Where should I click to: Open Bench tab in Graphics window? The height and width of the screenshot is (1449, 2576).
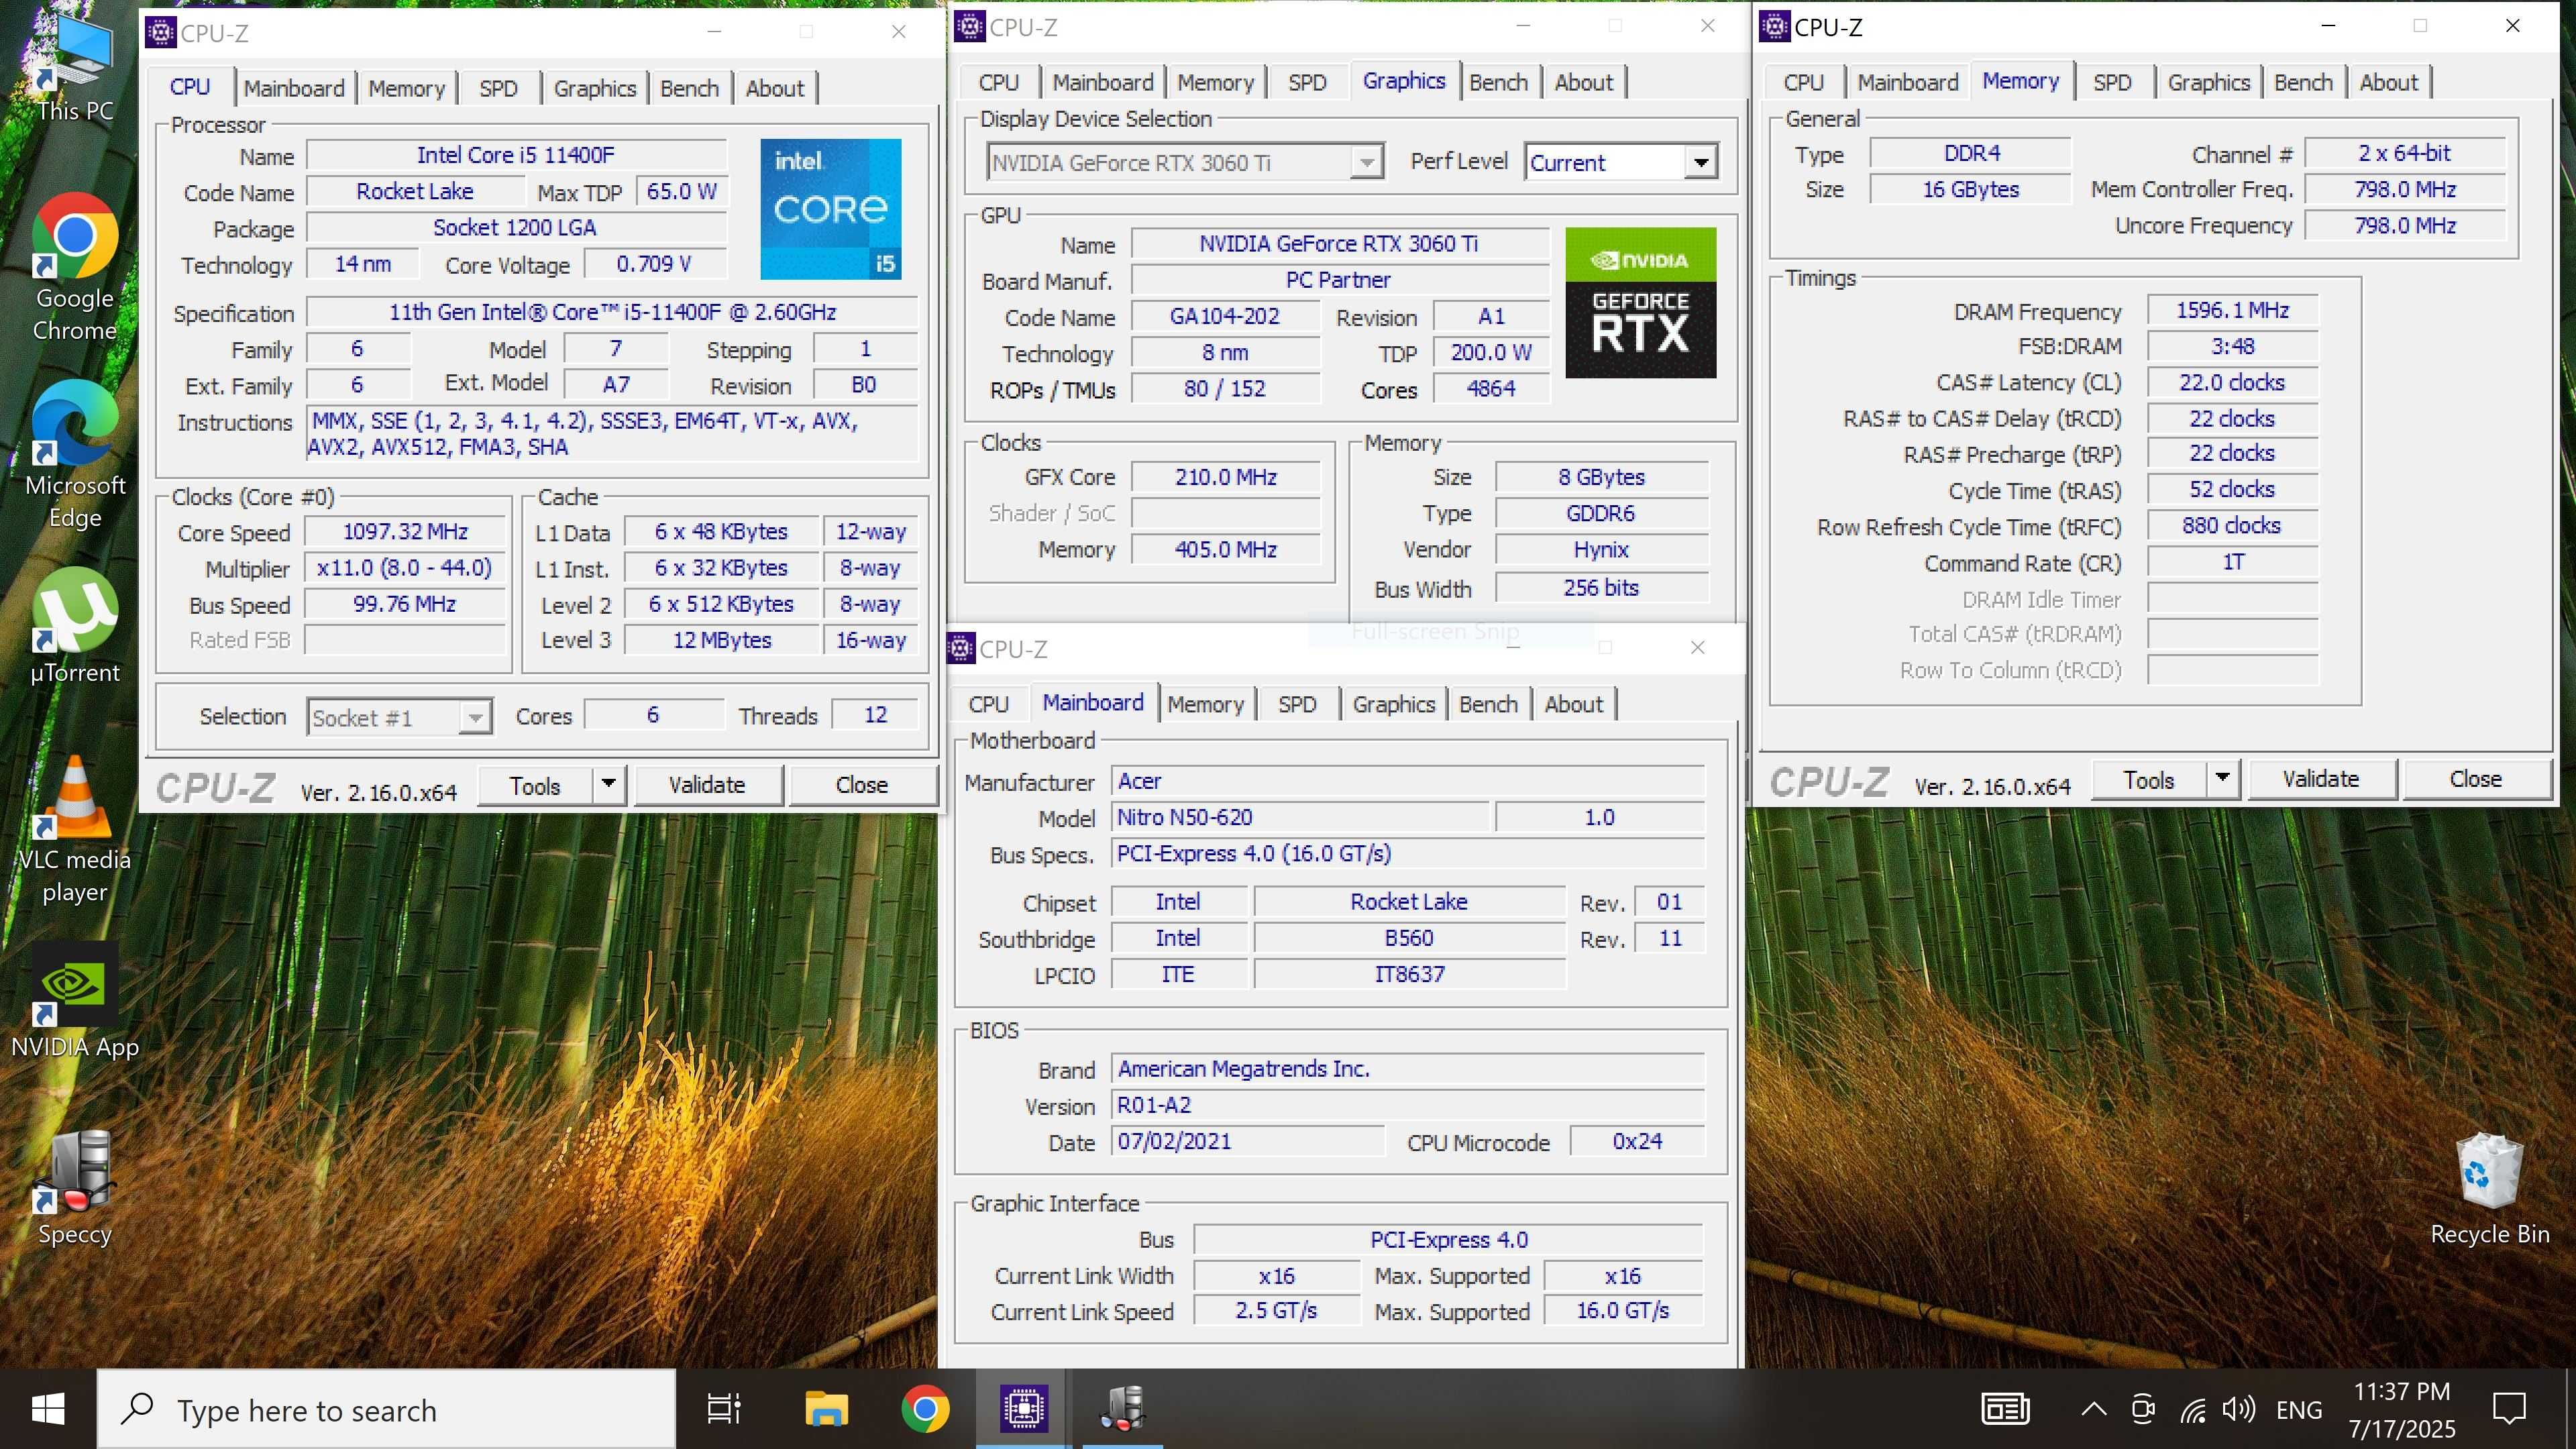(x=1498, y=82)
